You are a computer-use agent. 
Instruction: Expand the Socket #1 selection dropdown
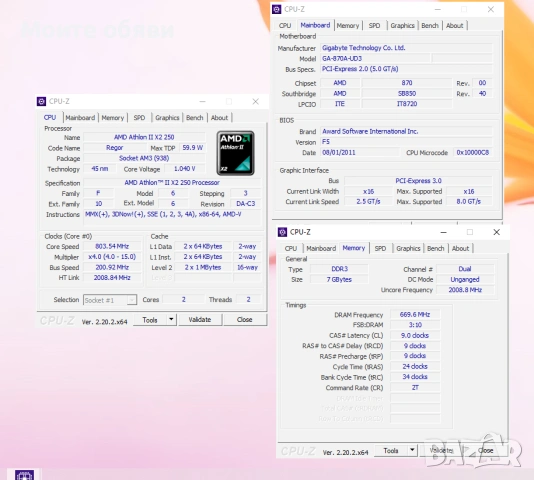pyautogui.click(x=131, y=300)
